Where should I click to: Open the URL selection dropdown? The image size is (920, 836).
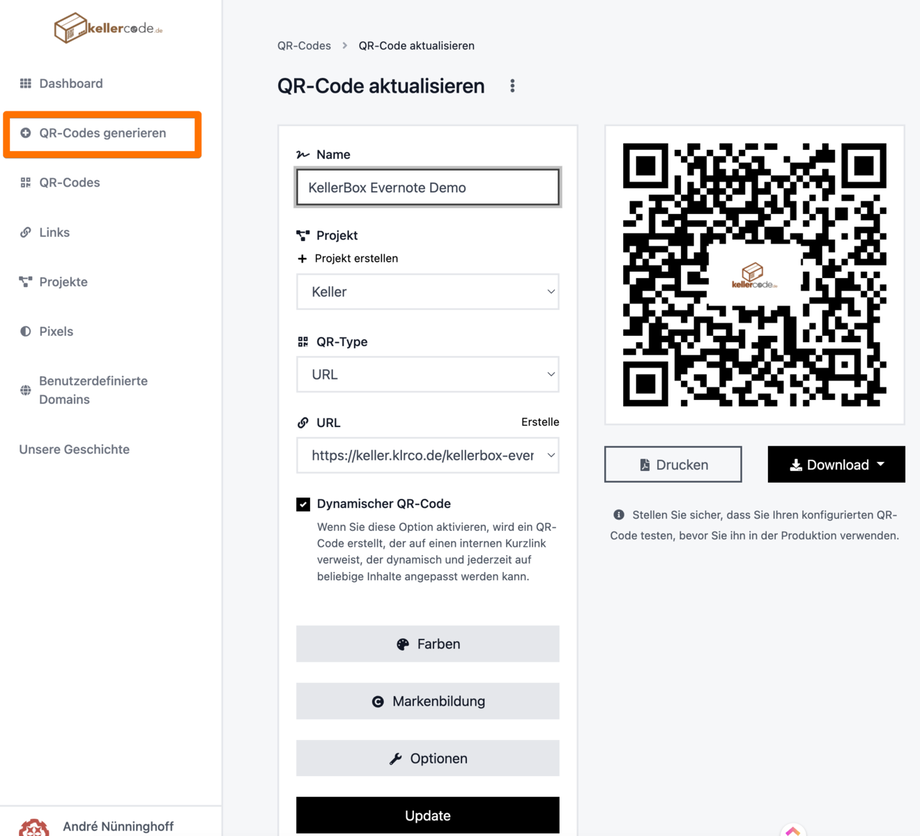pos(427,455)
